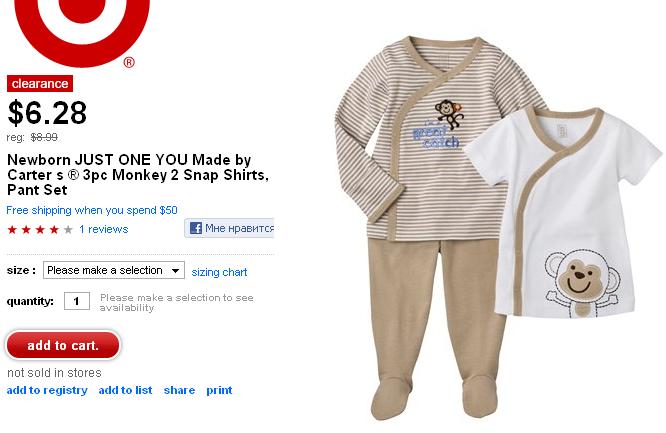Add the item to cart
Image resolution: width=666 pixels, height=433 pixels.
click(63, 345)
